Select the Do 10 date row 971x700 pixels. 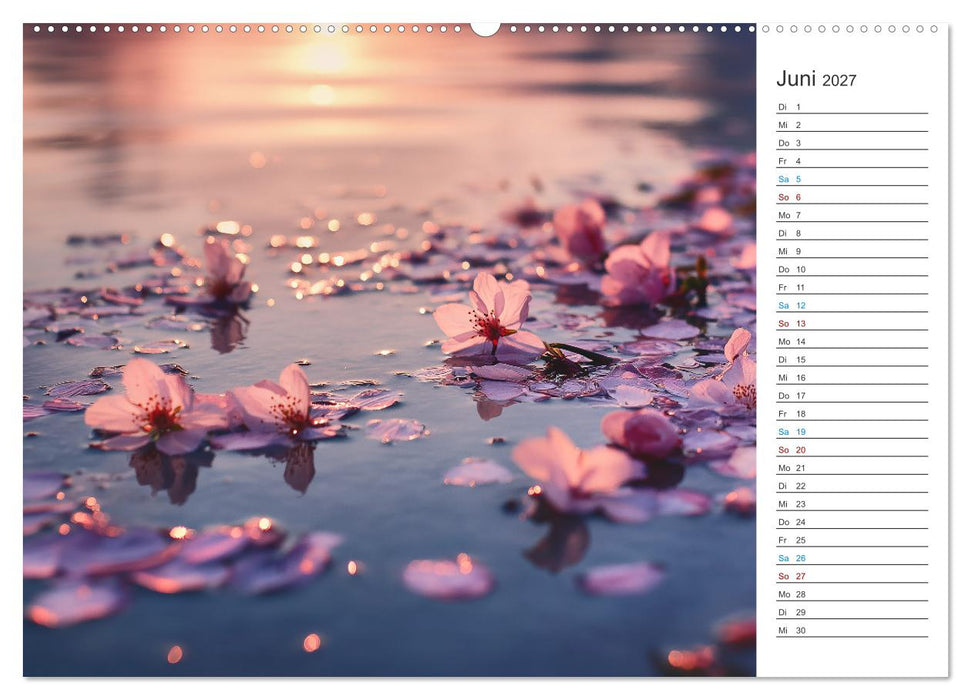(x=852, y=269)
